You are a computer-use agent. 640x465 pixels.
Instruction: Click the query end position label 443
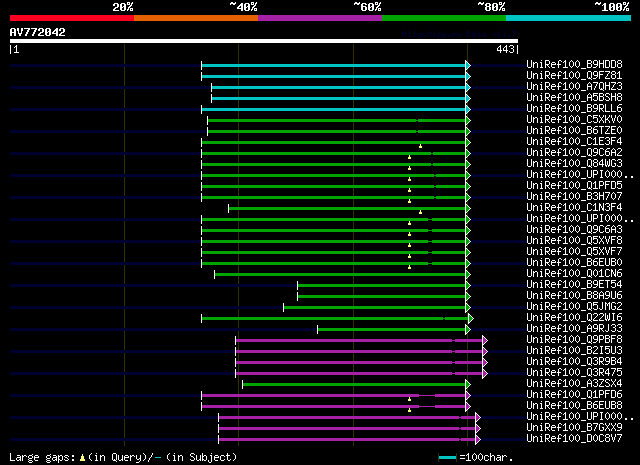pyautogui.click(x=505, y=49)
